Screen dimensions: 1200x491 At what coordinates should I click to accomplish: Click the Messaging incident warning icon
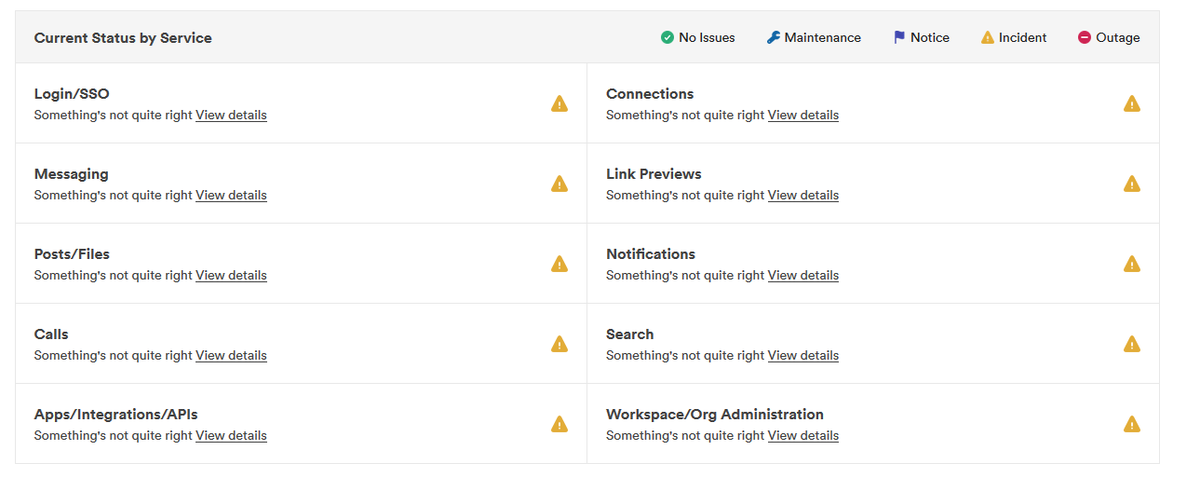559,184
